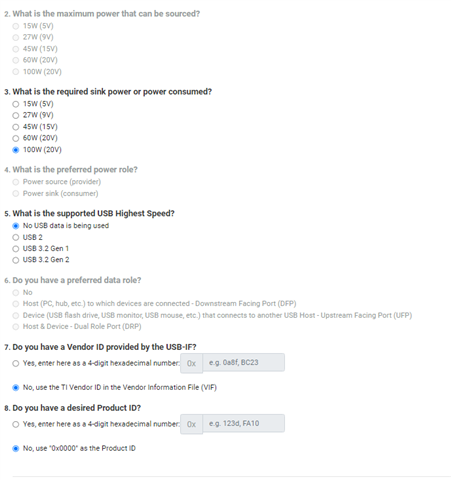Select 15W (5V) sink power option
451x480 pixels.
coord(16,104)
